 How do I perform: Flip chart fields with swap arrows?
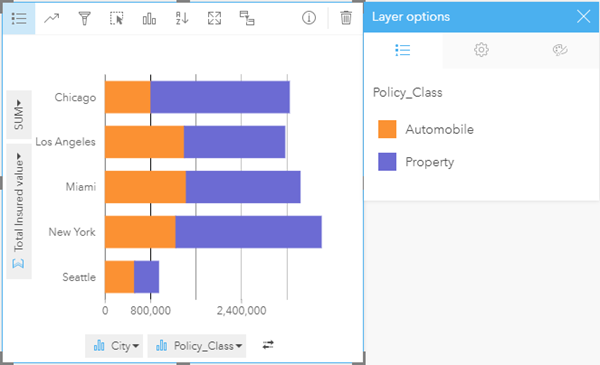pyautogui.click(x=268, y=345)
